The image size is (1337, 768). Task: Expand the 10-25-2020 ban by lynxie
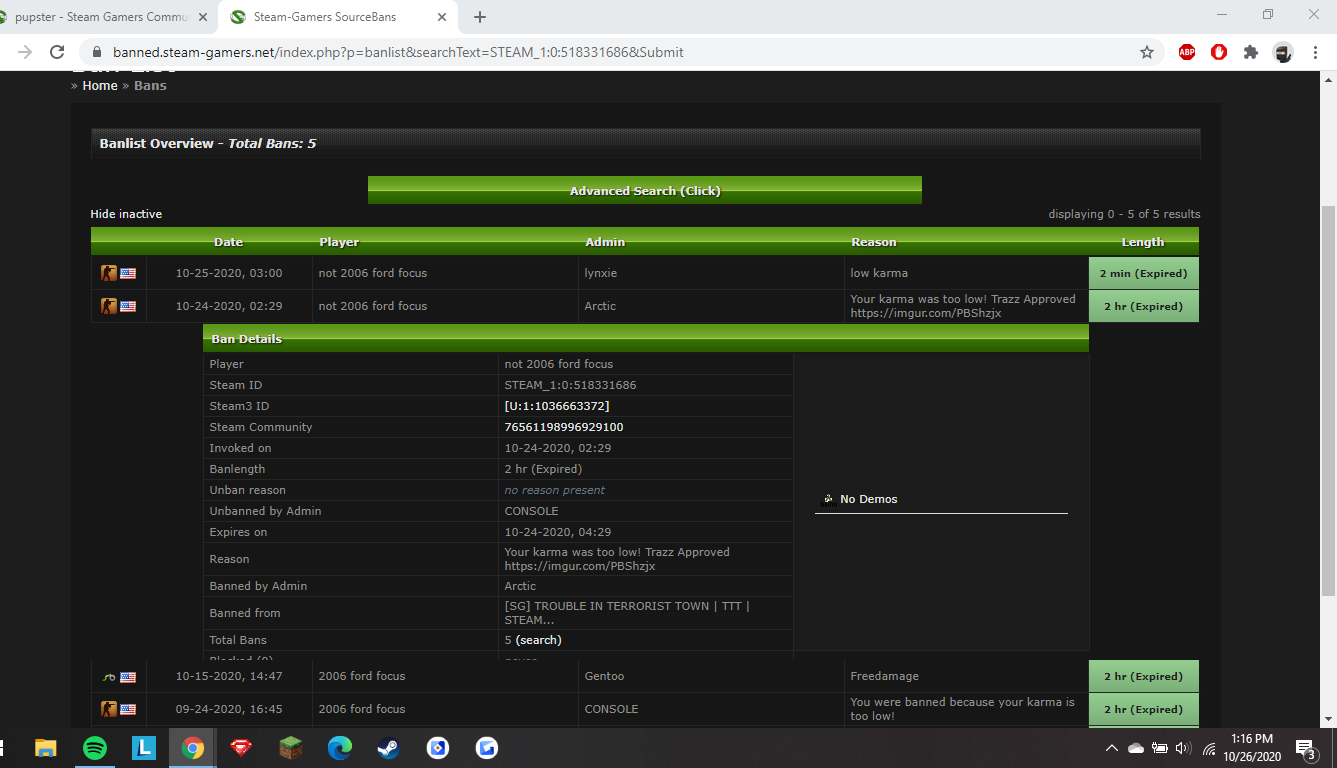[x=645, y=273]
